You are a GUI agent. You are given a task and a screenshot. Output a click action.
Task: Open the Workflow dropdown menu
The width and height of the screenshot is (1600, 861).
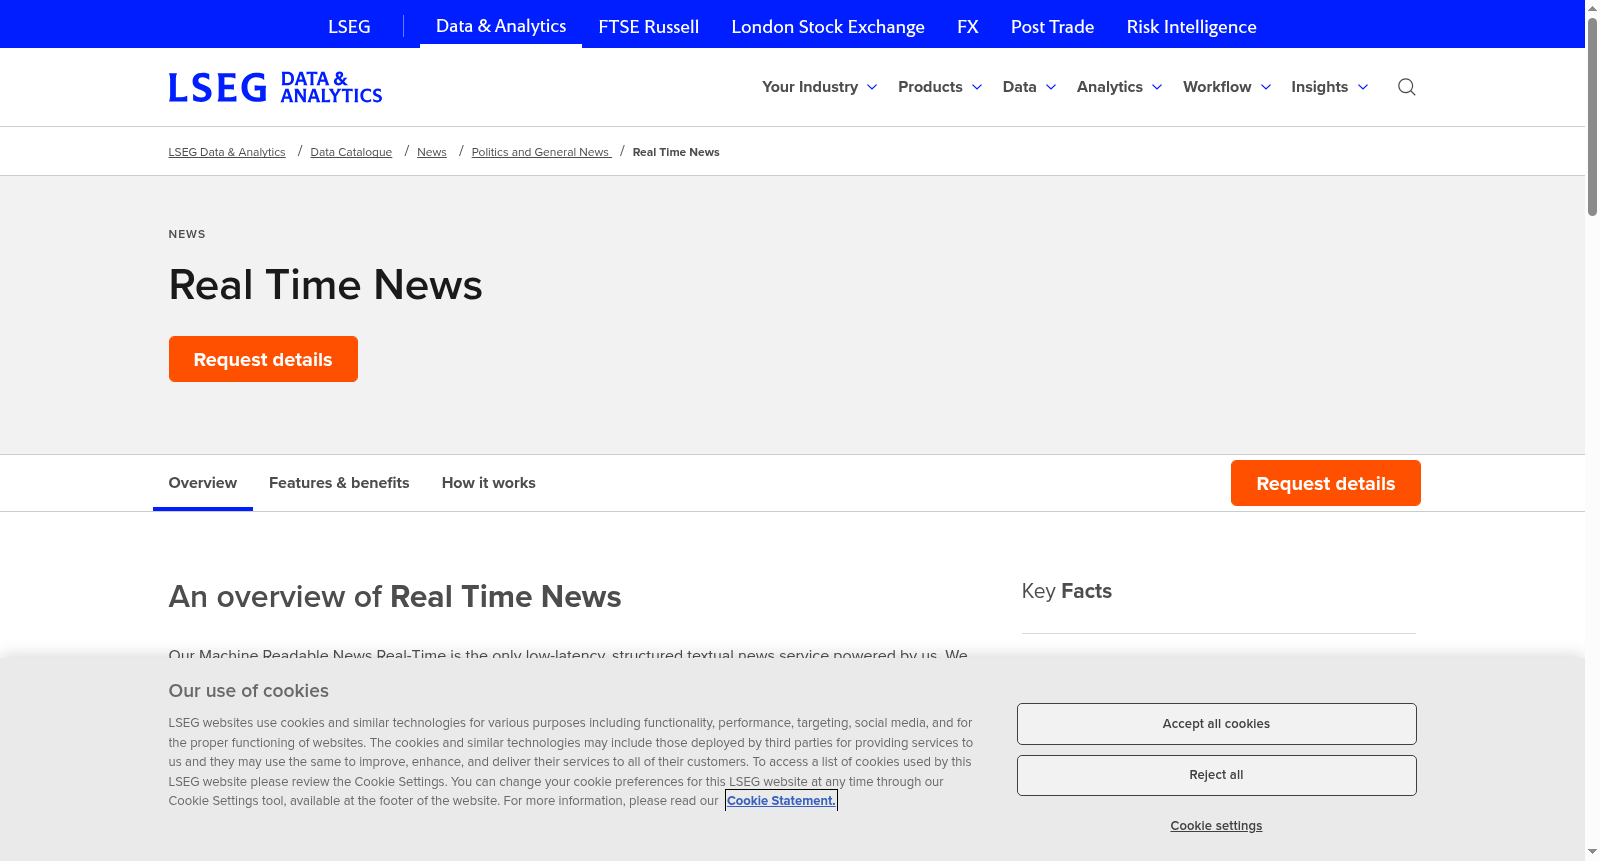pos(1227,87)
